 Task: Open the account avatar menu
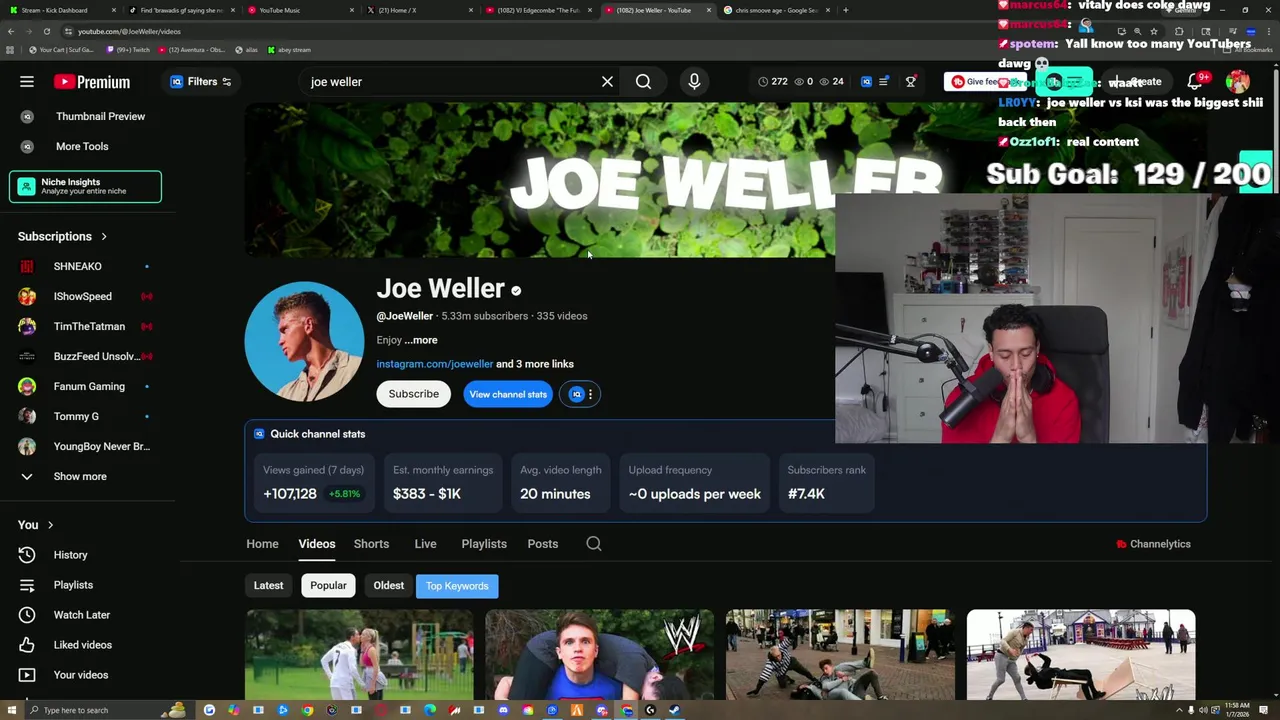click(x=1238, y=82)
